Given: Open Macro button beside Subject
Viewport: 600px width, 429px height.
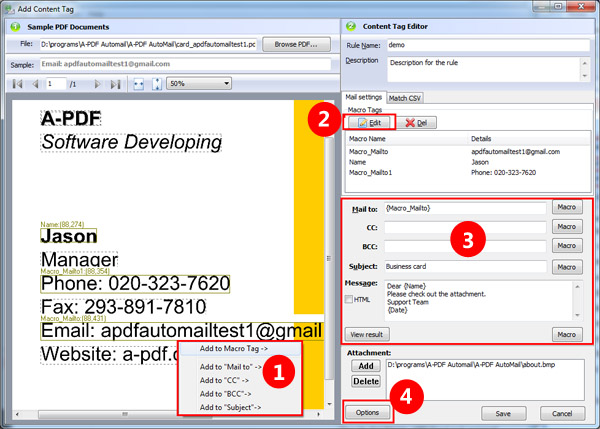Looking at the screenshot, I should (567, 267).
